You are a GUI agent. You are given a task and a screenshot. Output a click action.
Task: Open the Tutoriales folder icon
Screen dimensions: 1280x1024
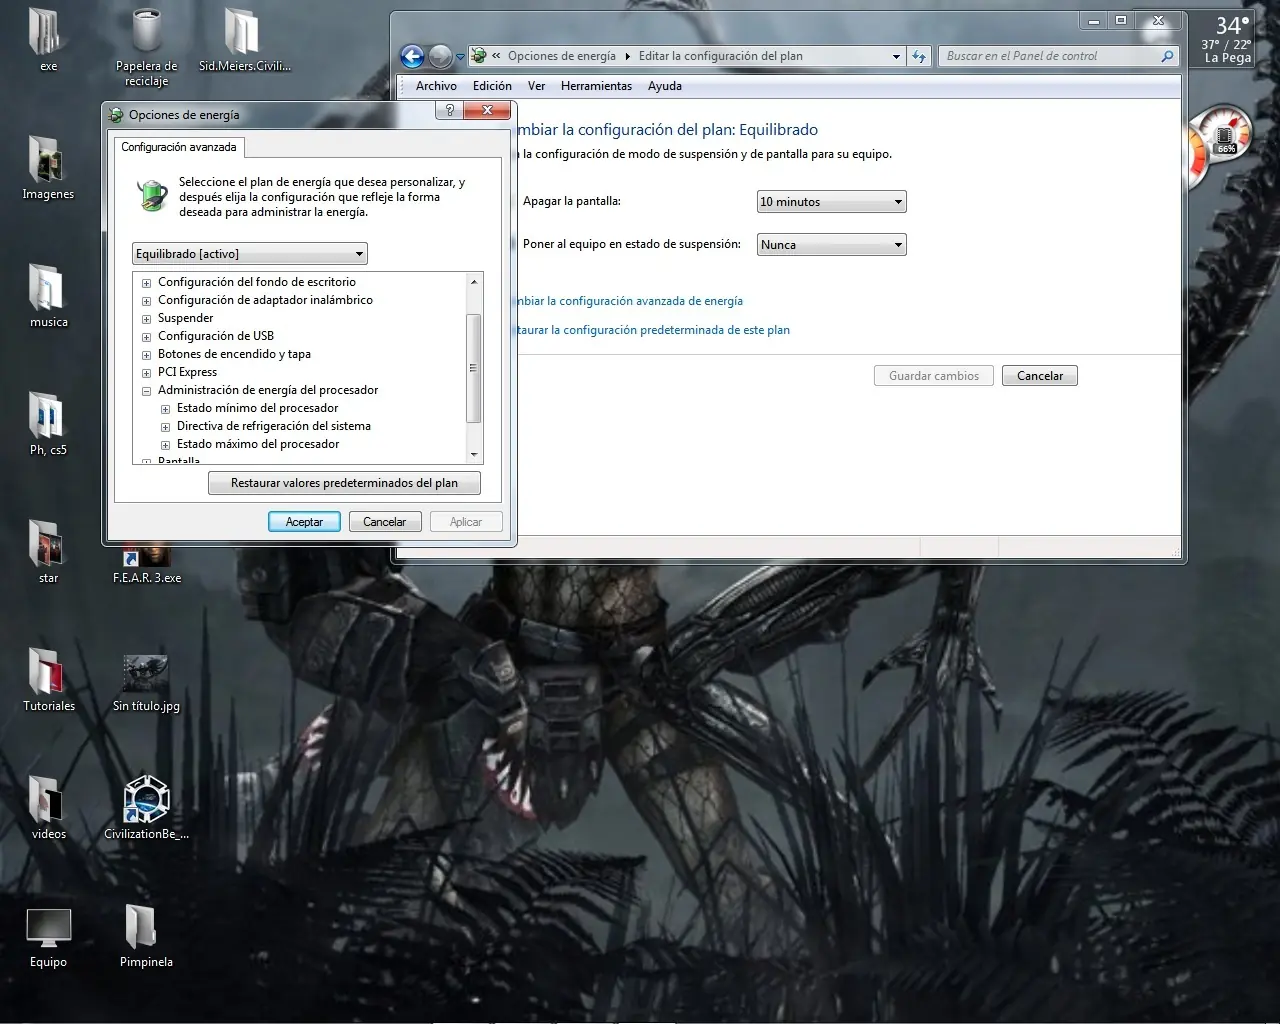[48, 680]
